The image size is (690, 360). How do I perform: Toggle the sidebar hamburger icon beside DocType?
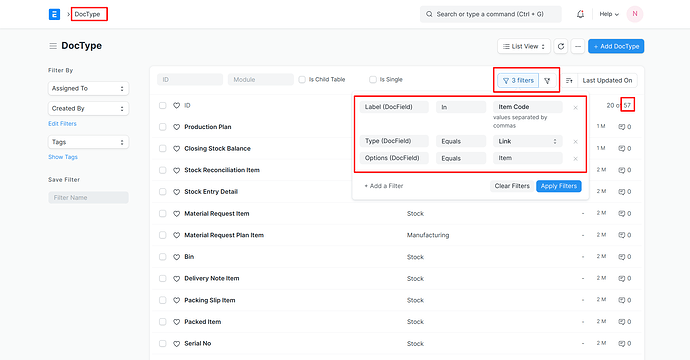(x=53, y=46)
